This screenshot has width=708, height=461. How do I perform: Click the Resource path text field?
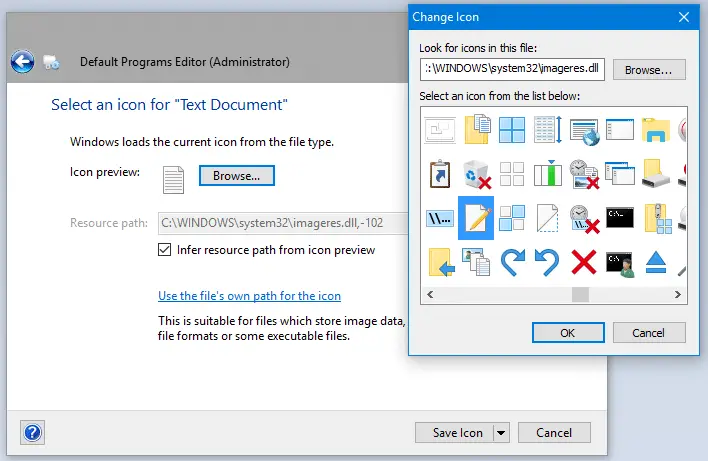point(283,223)
